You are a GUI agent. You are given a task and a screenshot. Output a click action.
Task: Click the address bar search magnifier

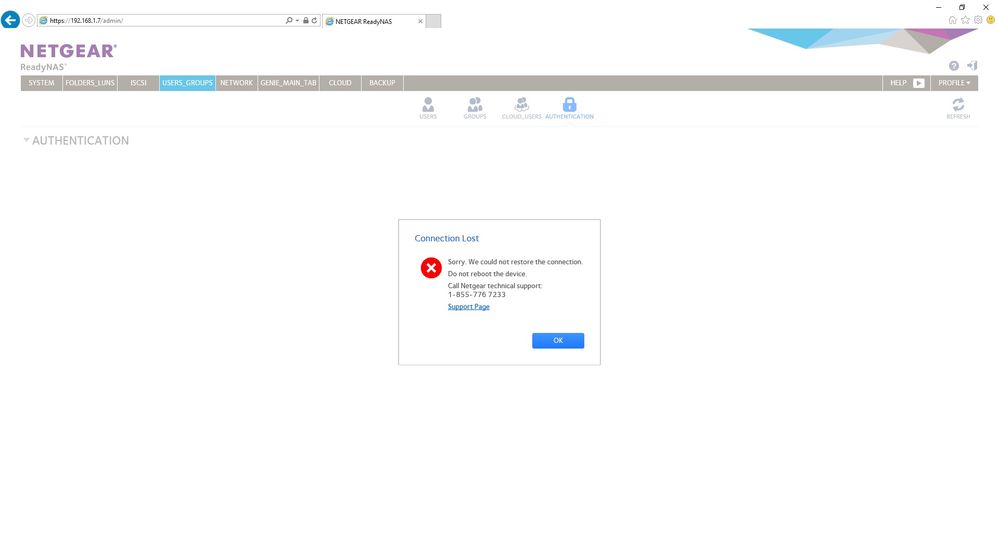(x=289, y=20)
